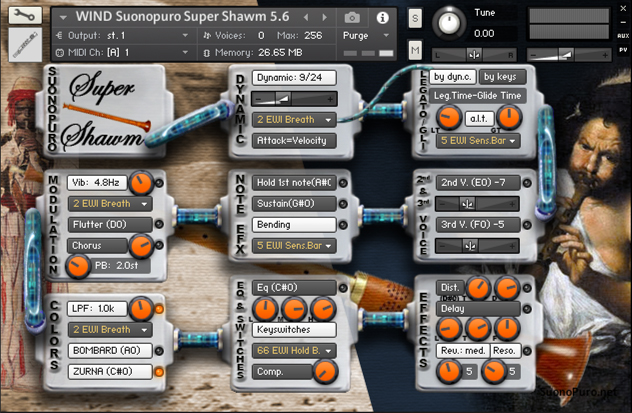The image size is (632, 413).
Task: Select legato by dyn.c. button
Action: [453, 77]
